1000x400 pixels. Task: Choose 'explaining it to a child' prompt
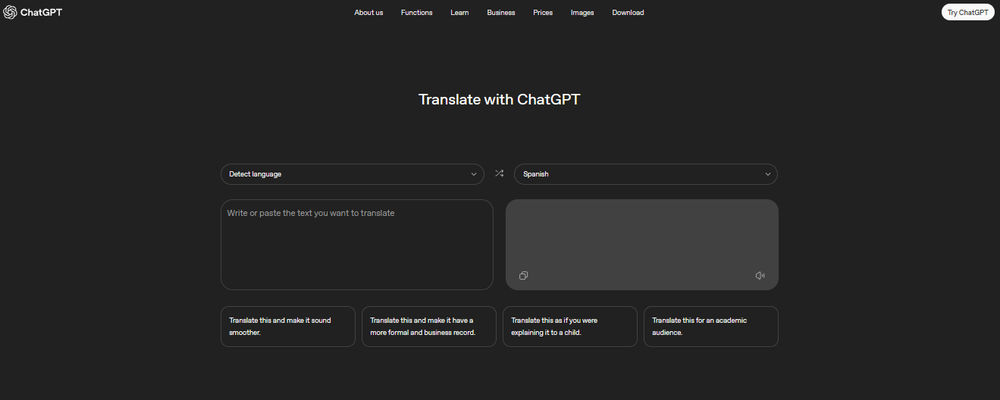570,327
